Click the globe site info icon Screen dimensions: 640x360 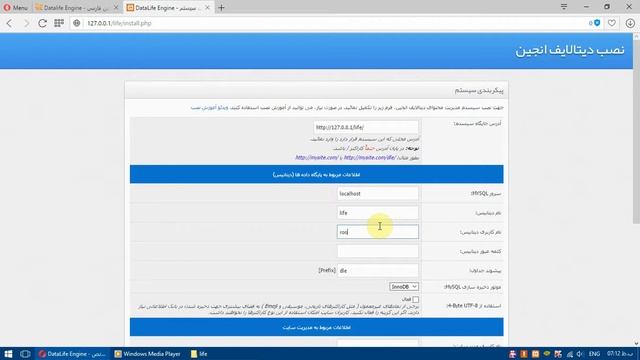(x=76, y=23)
